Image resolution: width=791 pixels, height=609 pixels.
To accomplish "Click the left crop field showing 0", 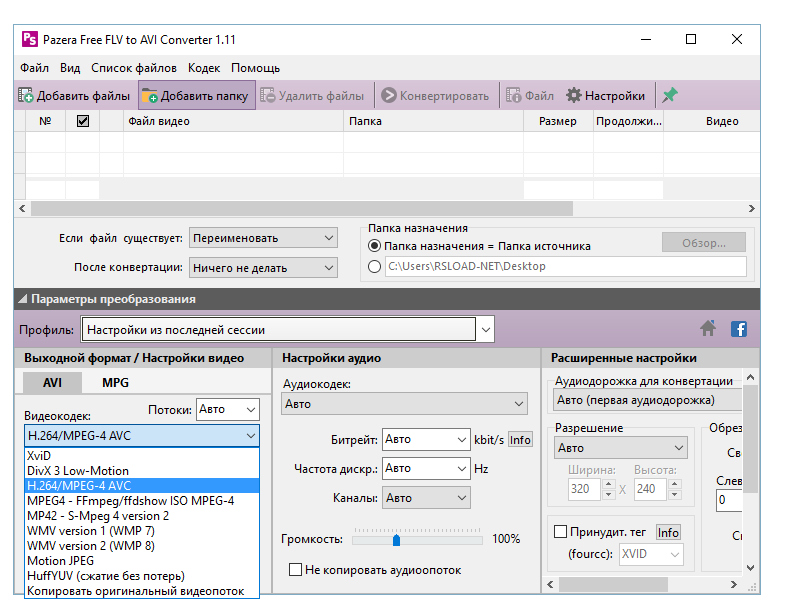I will click(729, 501).
